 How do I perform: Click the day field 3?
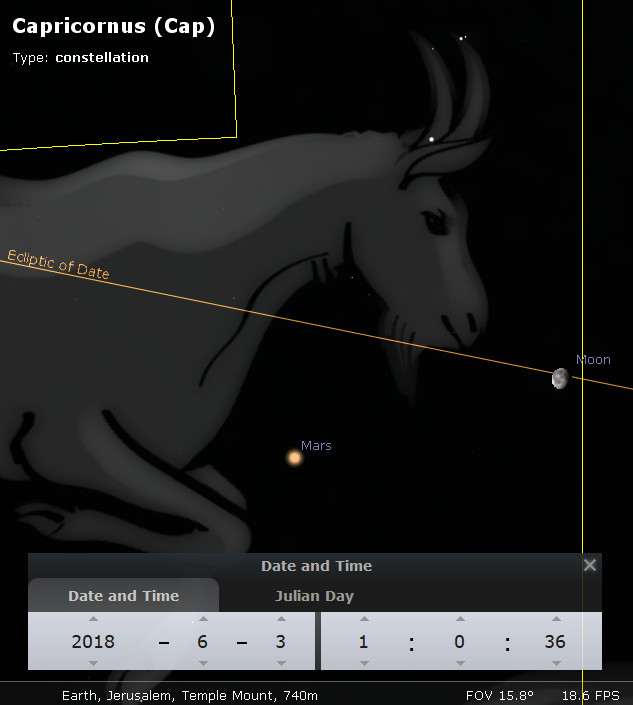click(x=281, y=642)
